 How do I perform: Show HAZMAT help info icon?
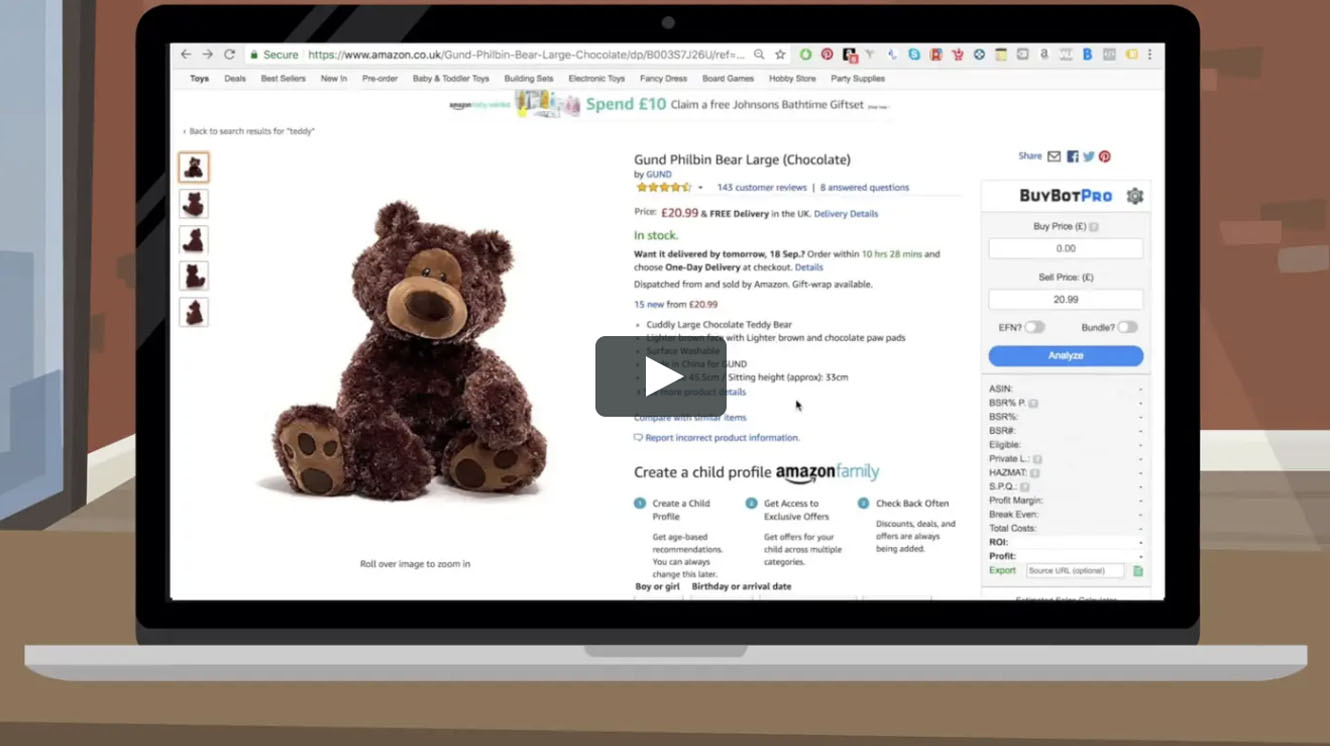[x=1035, y=473]
